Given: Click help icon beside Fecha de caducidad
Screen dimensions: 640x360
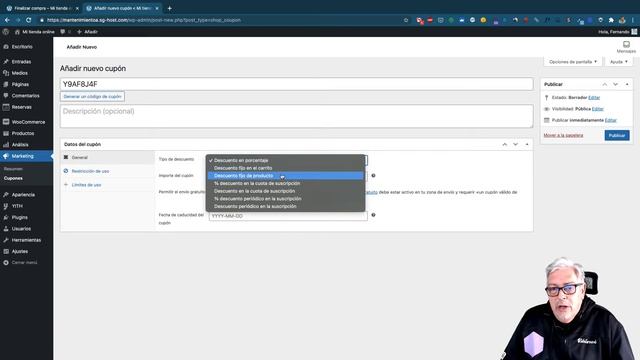Looking at the screenshot, I should pyautogui.click(x=373, y=215).
